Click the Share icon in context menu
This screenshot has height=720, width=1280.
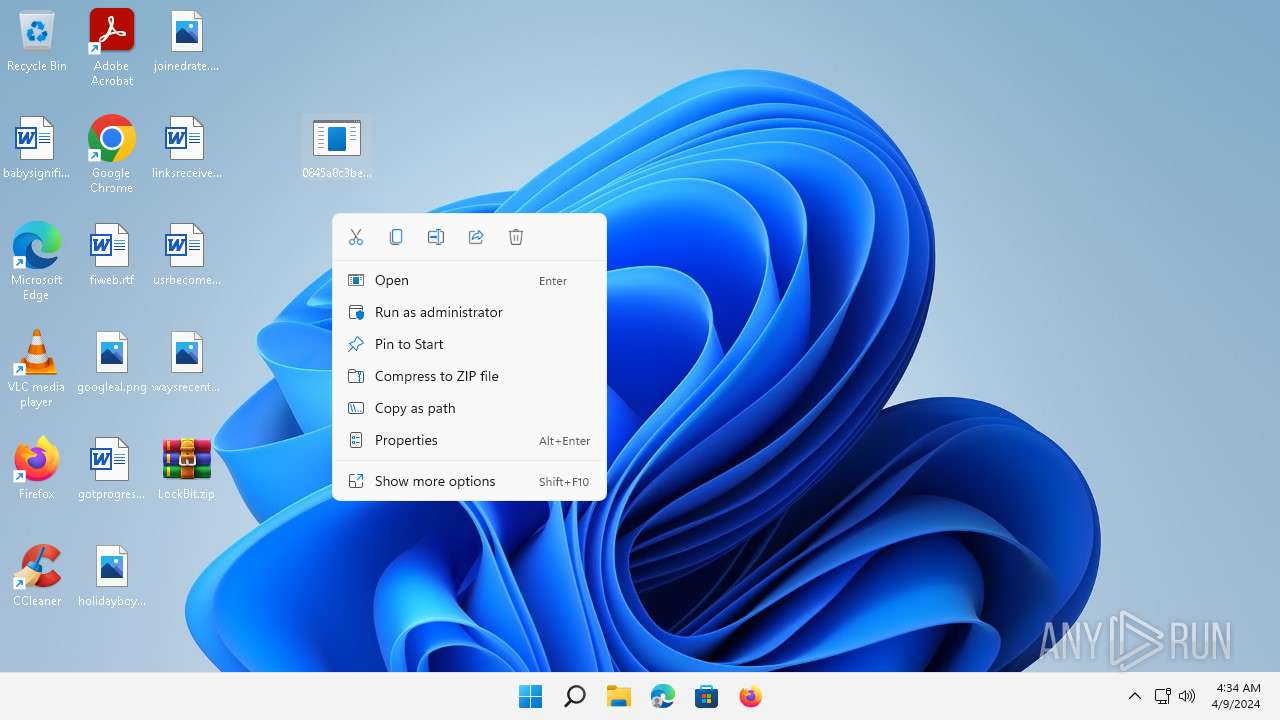(476, 237)
